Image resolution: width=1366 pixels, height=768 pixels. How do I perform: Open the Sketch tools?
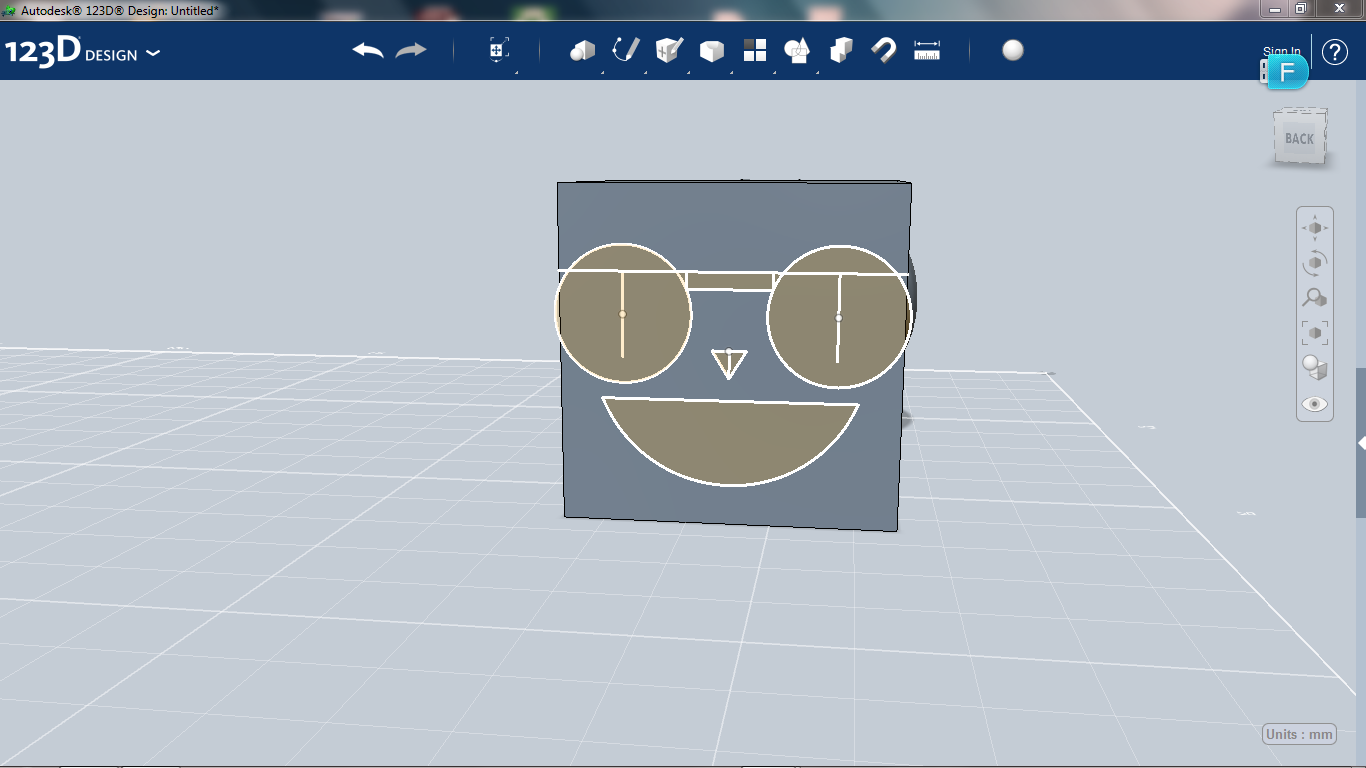point(626,50)
